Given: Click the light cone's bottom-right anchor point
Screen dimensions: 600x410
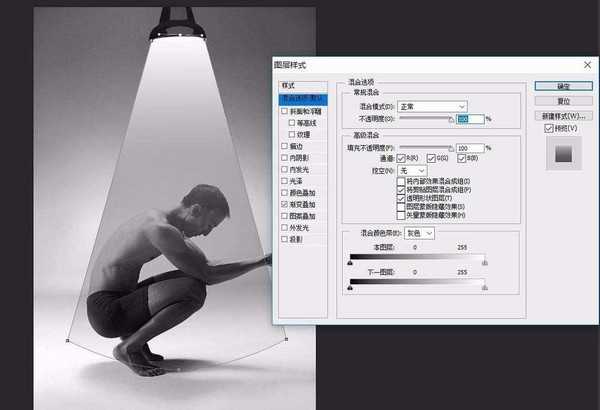Looking at the screenshot, I should tap(286, 339).
